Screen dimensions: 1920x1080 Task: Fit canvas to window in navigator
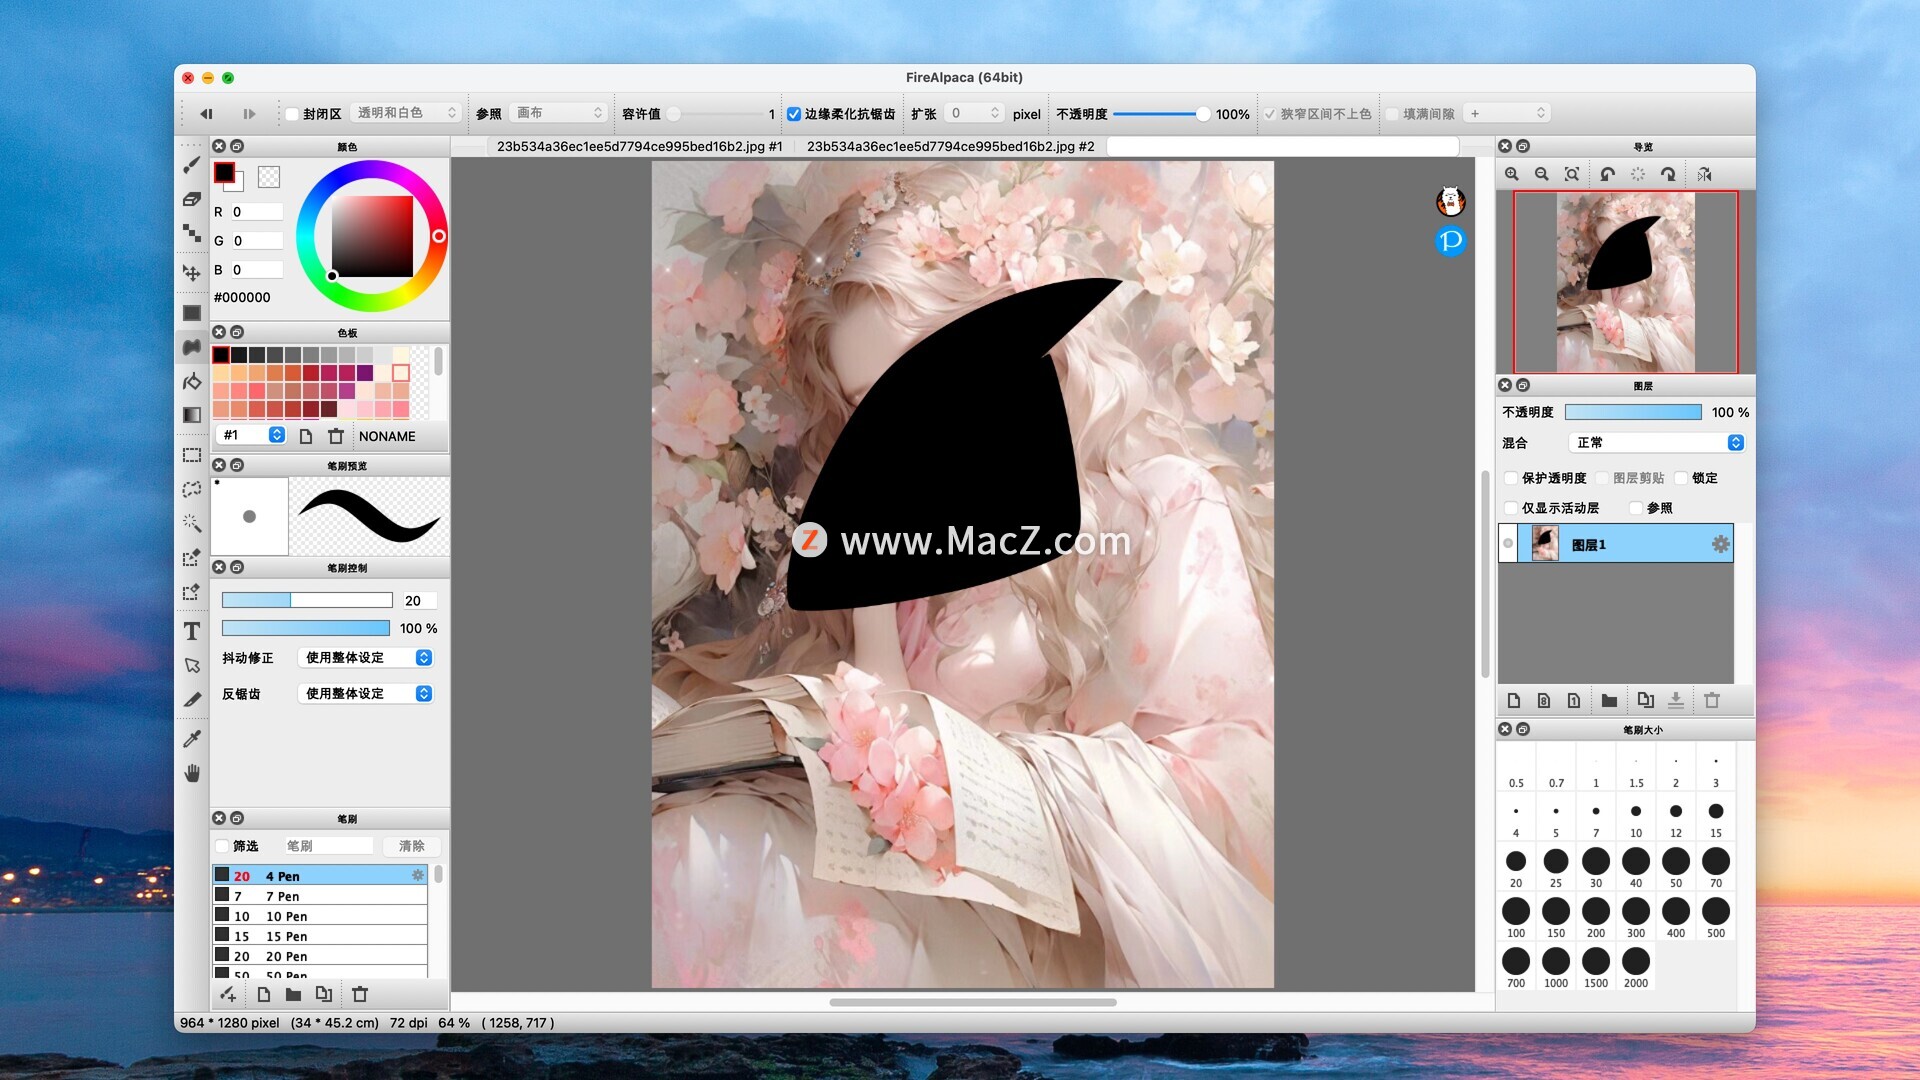1572,174
